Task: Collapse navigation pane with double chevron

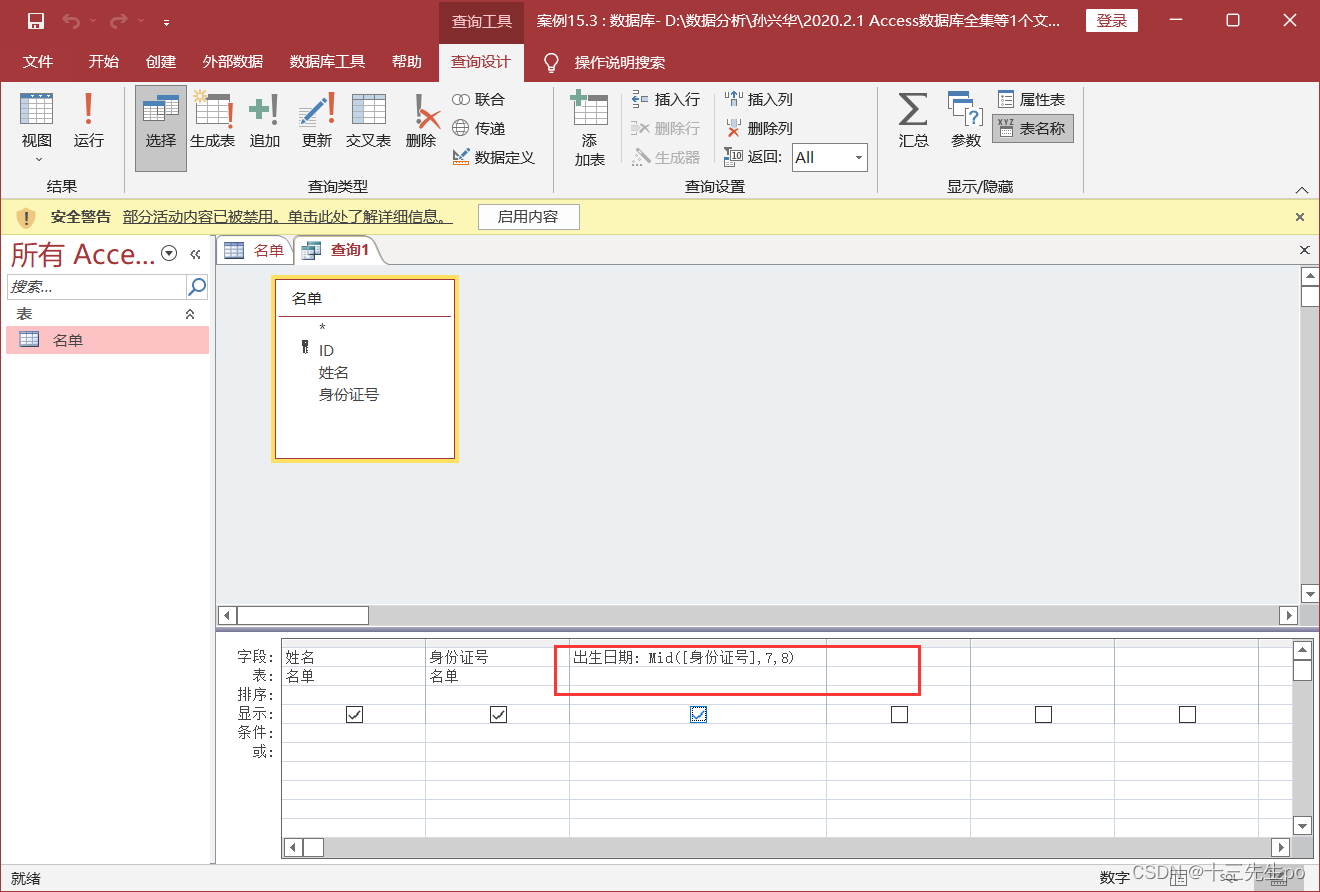Action: click(196, 254)
